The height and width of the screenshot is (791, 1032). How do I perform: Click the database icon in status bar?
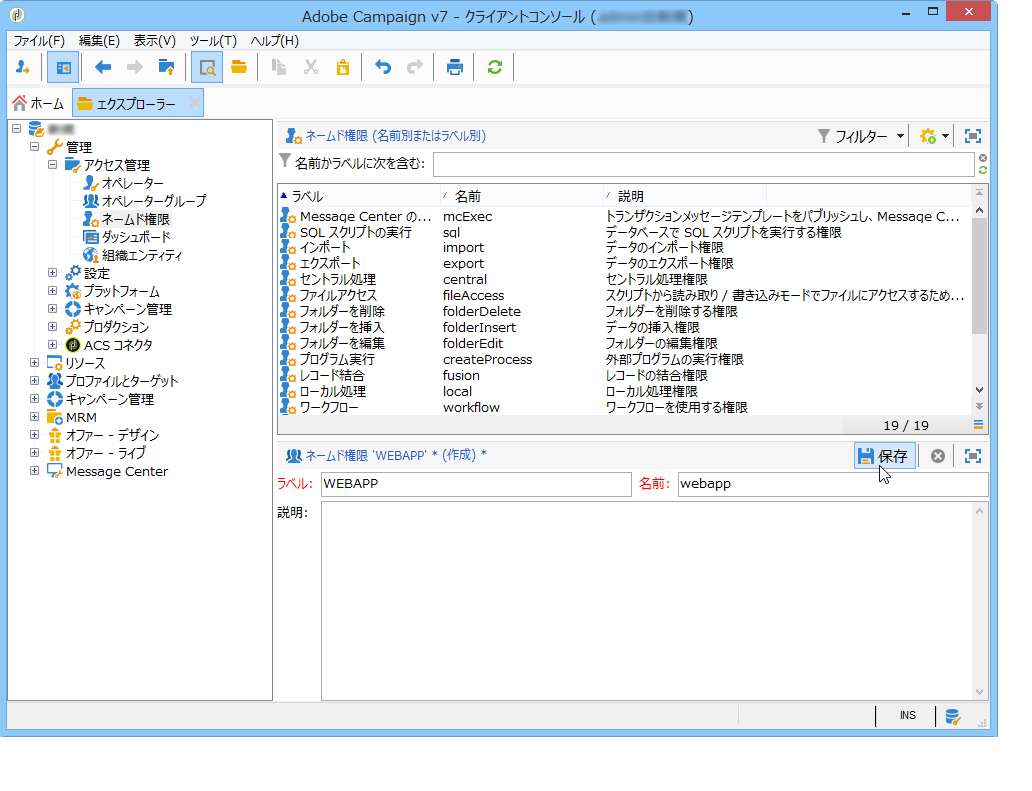pos(952,716)
